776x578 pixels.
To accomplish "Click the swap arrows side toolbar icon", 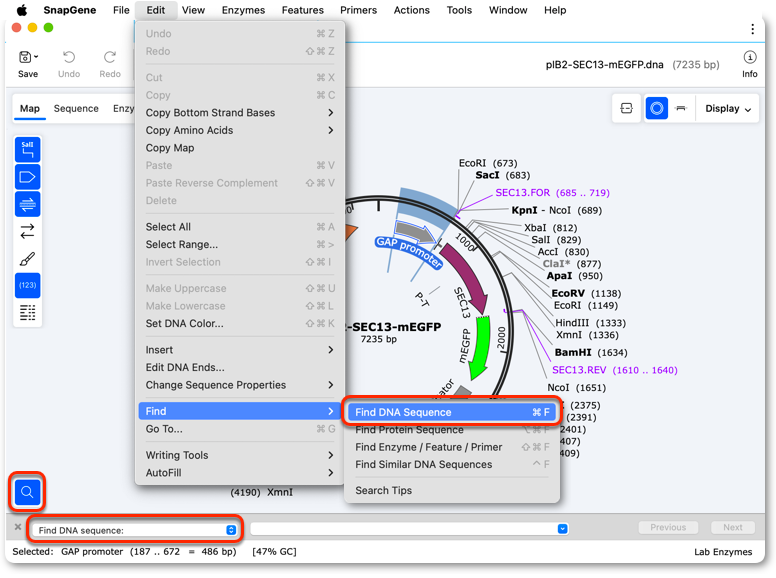I will click(28, 231).
